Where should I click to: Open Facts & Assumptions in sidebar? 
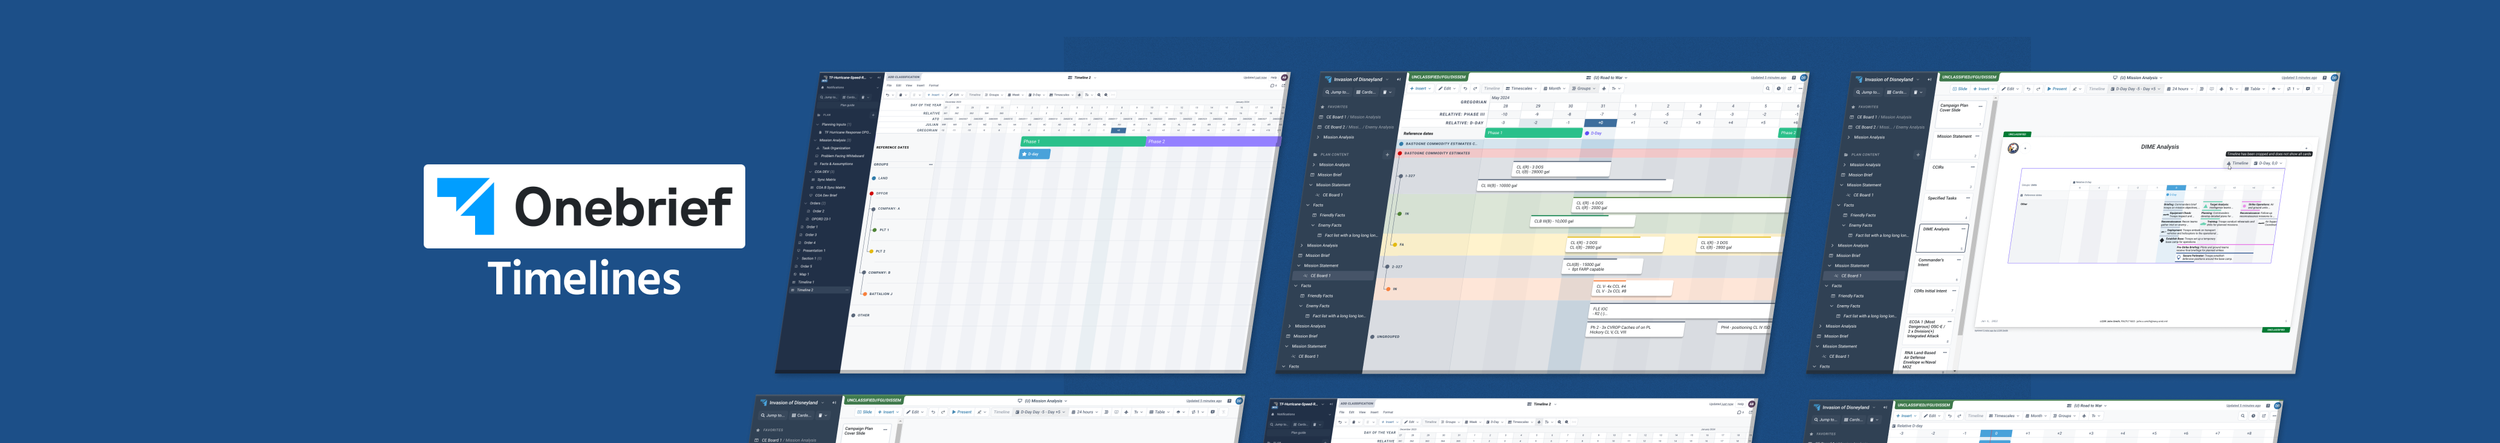(836, 164)
